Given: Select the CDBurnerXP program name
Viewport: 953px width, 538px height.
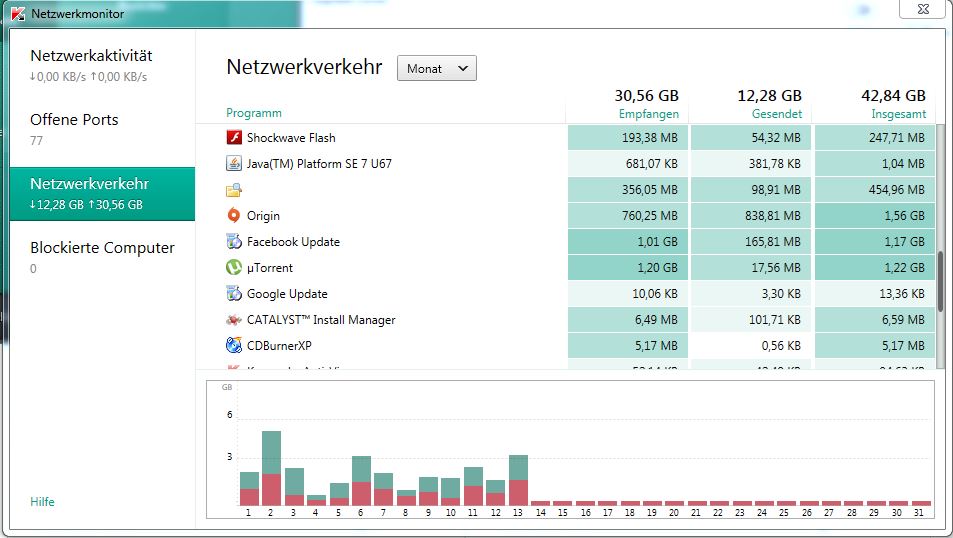Looking at the screenshot, I should 279,345.
